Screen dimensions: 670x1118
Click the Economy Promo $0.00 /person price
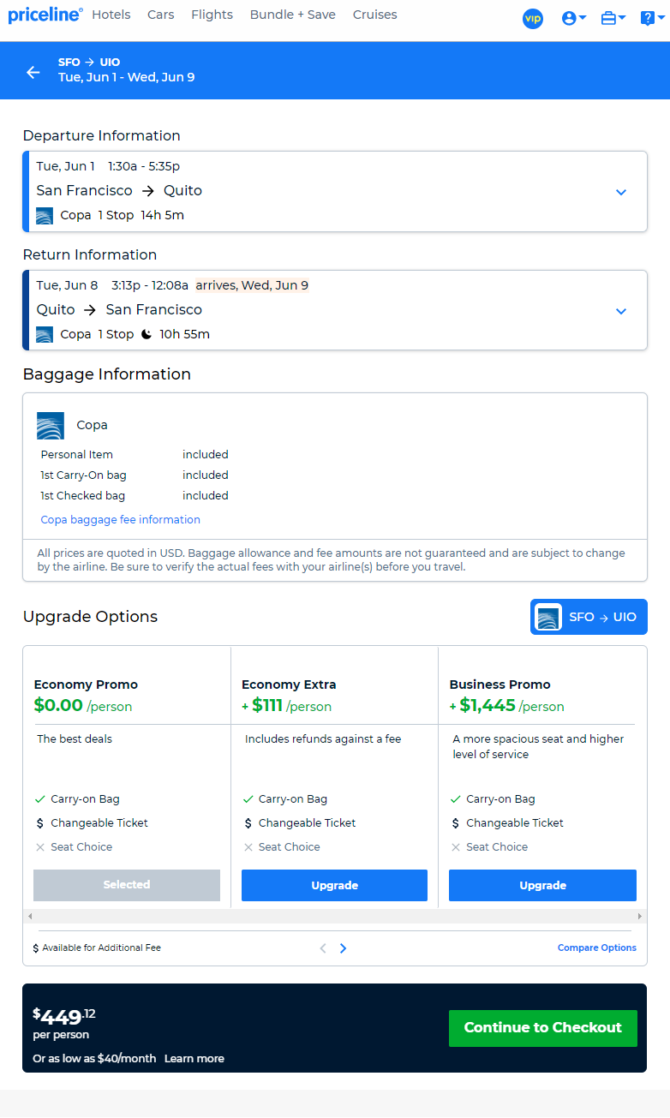tap(83, 705)
